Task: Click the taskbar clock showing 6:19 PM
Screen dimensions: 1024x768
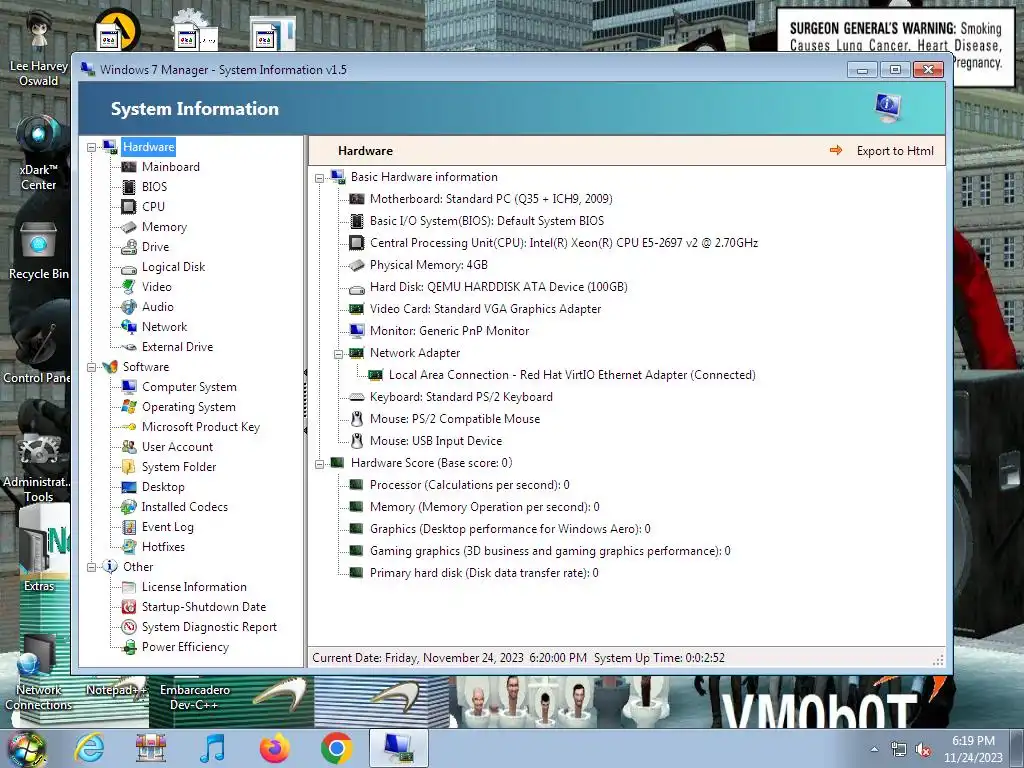Action: [x=973, y=749]
